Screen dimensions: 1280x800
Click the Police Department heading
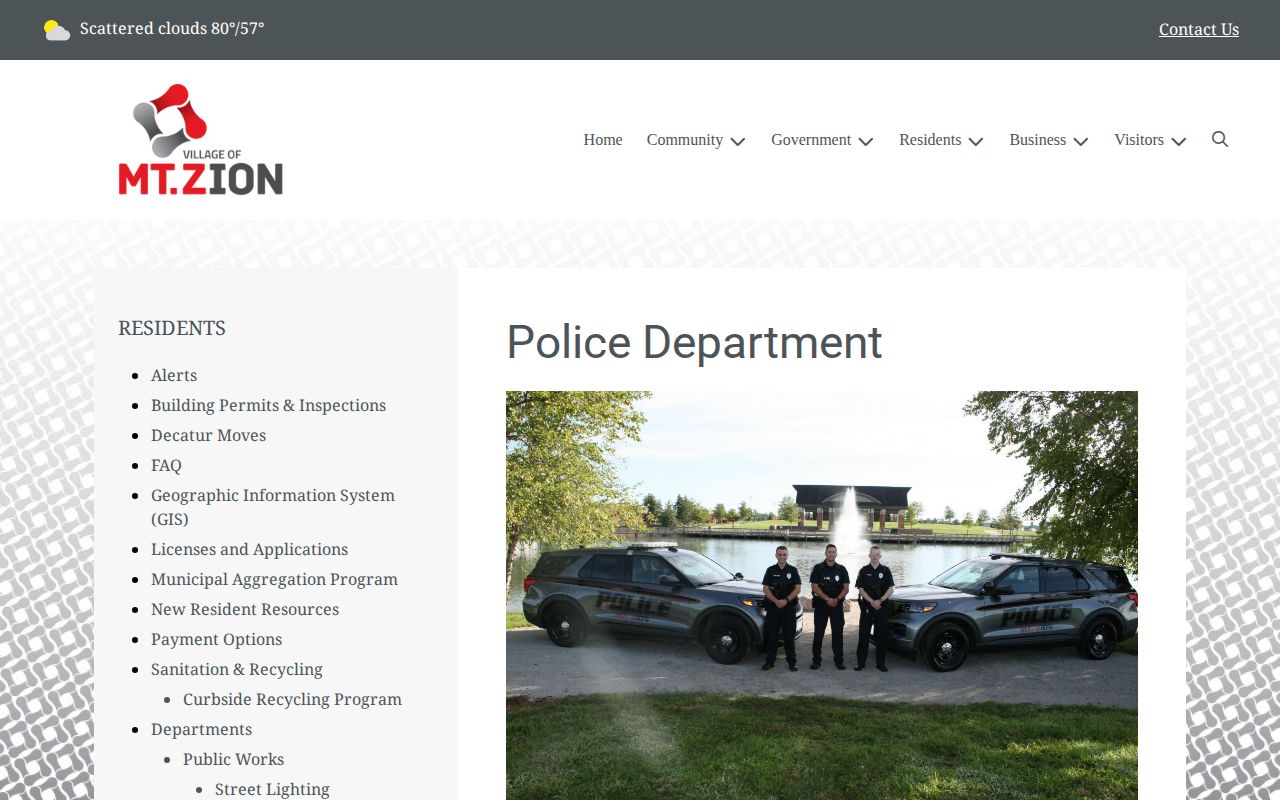pos(694,342)
